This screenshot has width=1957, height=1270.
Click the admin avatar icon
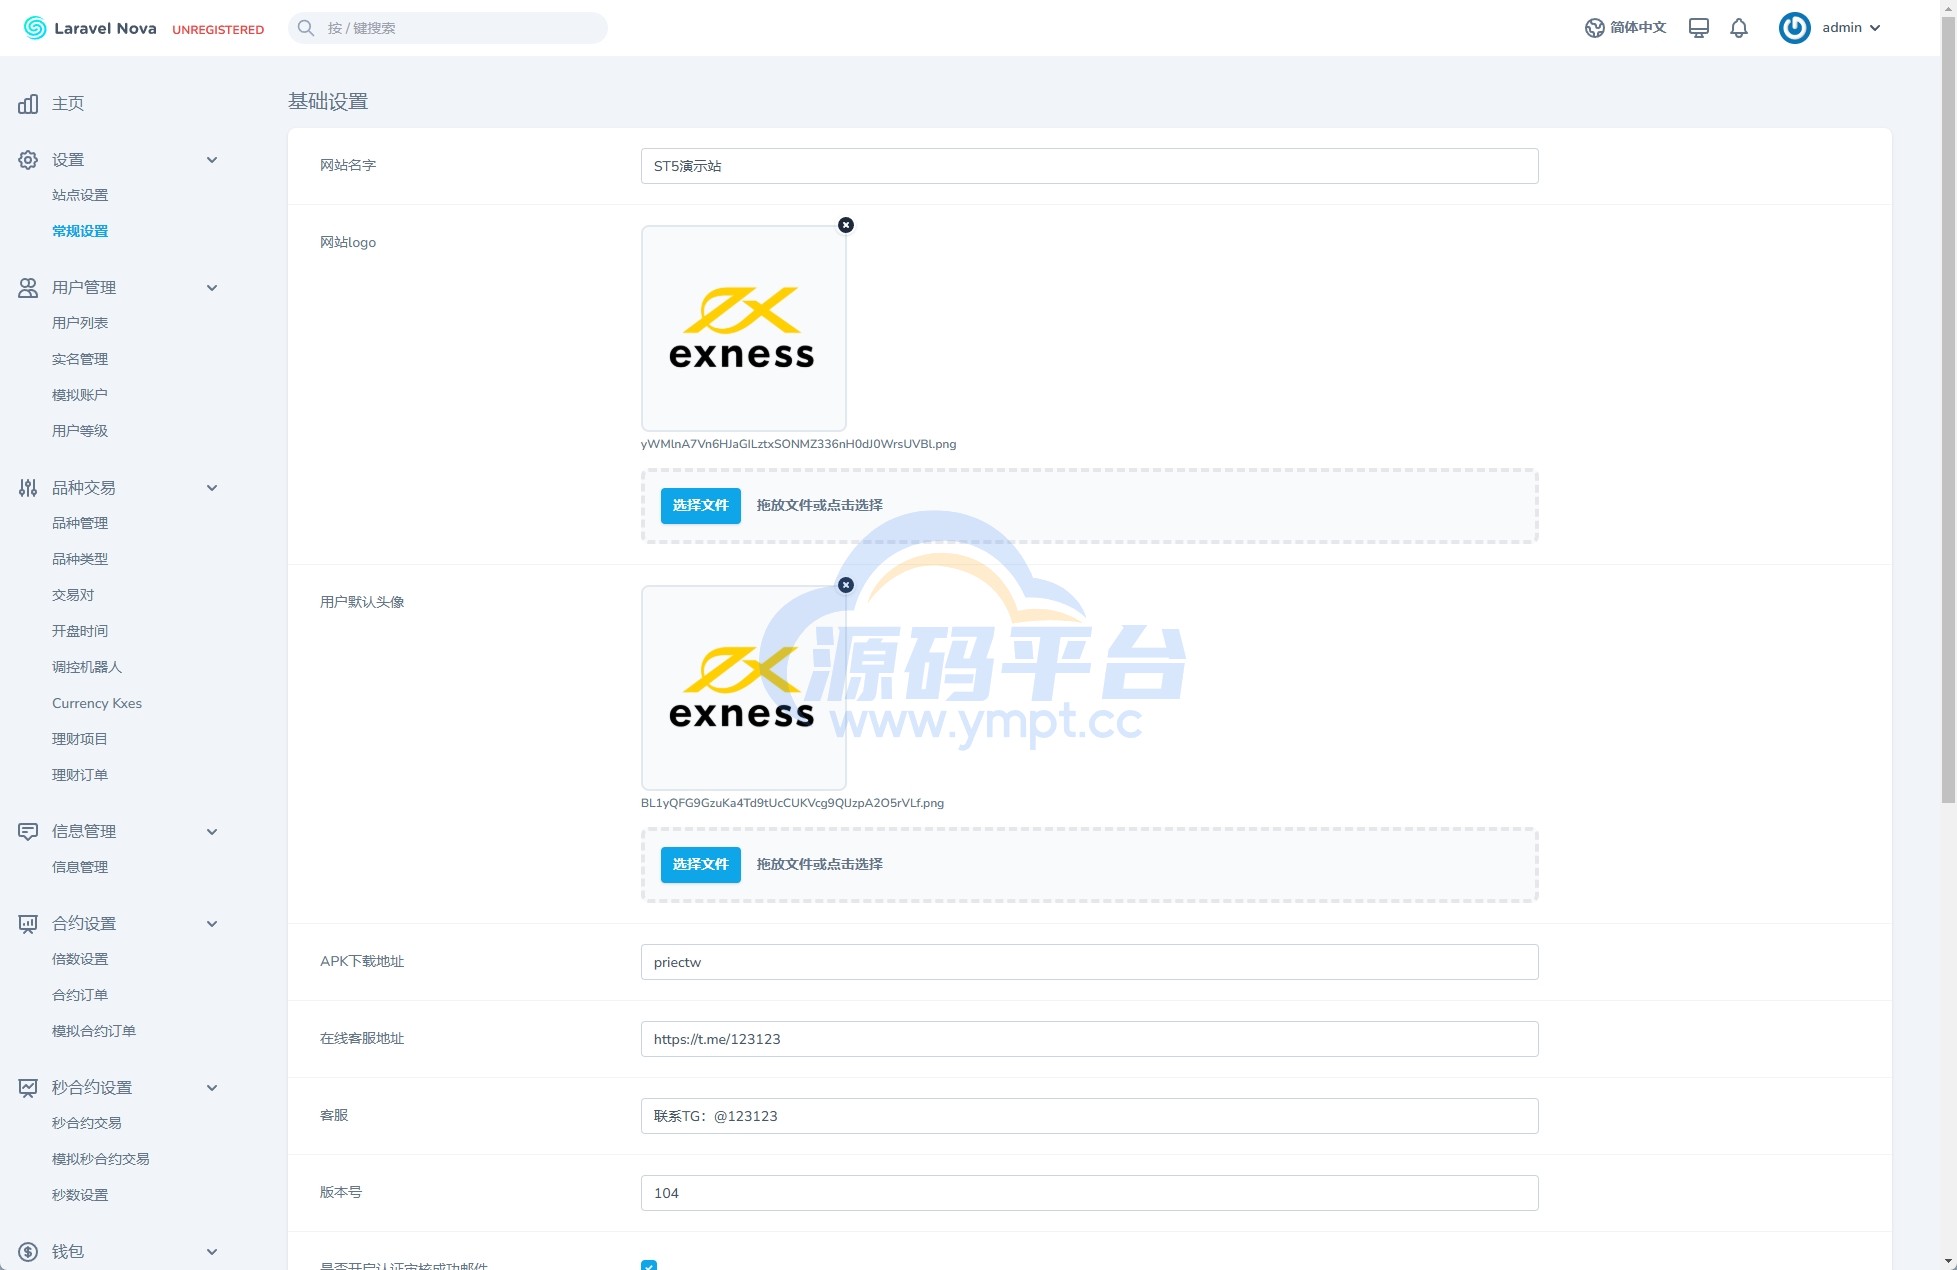1795,28
